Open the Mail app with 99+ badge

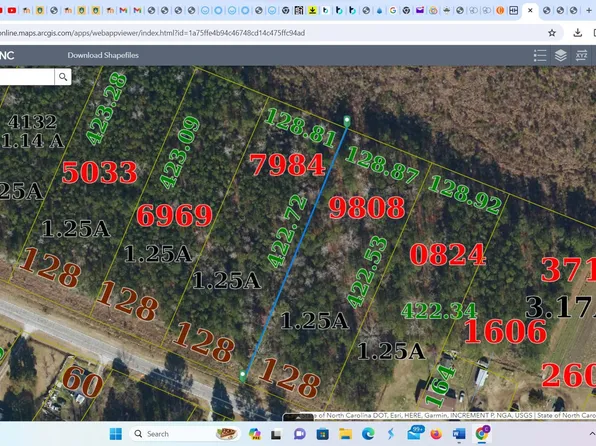[x=415, y=433]
